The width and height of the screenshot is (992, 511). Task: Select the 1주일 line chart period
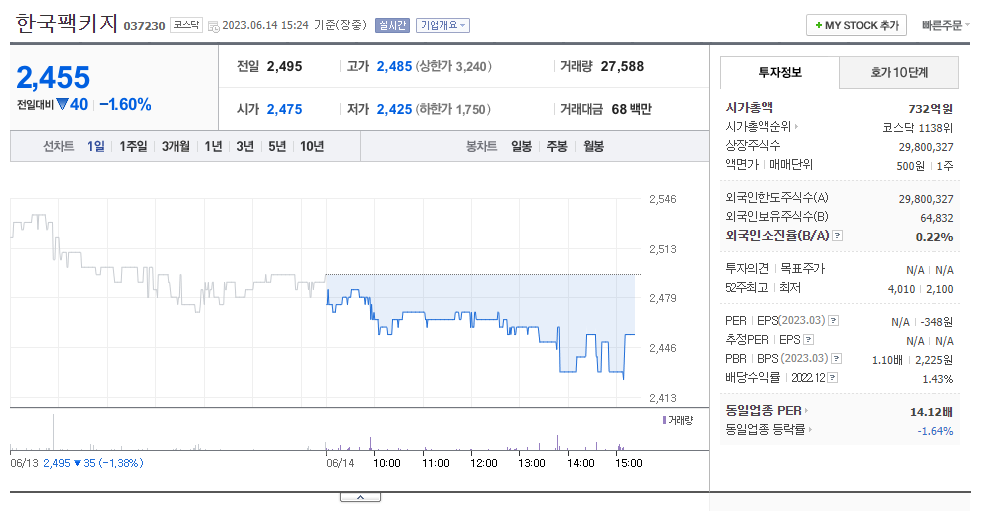point(133,146)
